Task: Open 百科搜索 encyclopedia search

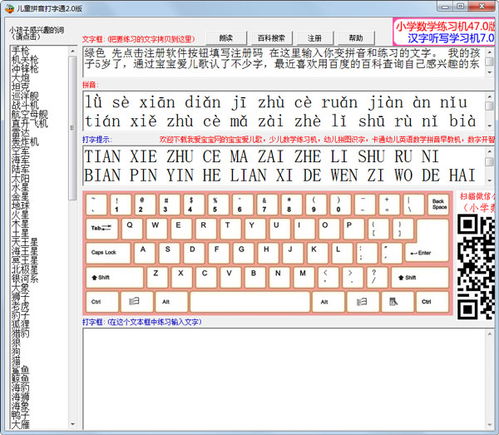Action: point(271,38)
